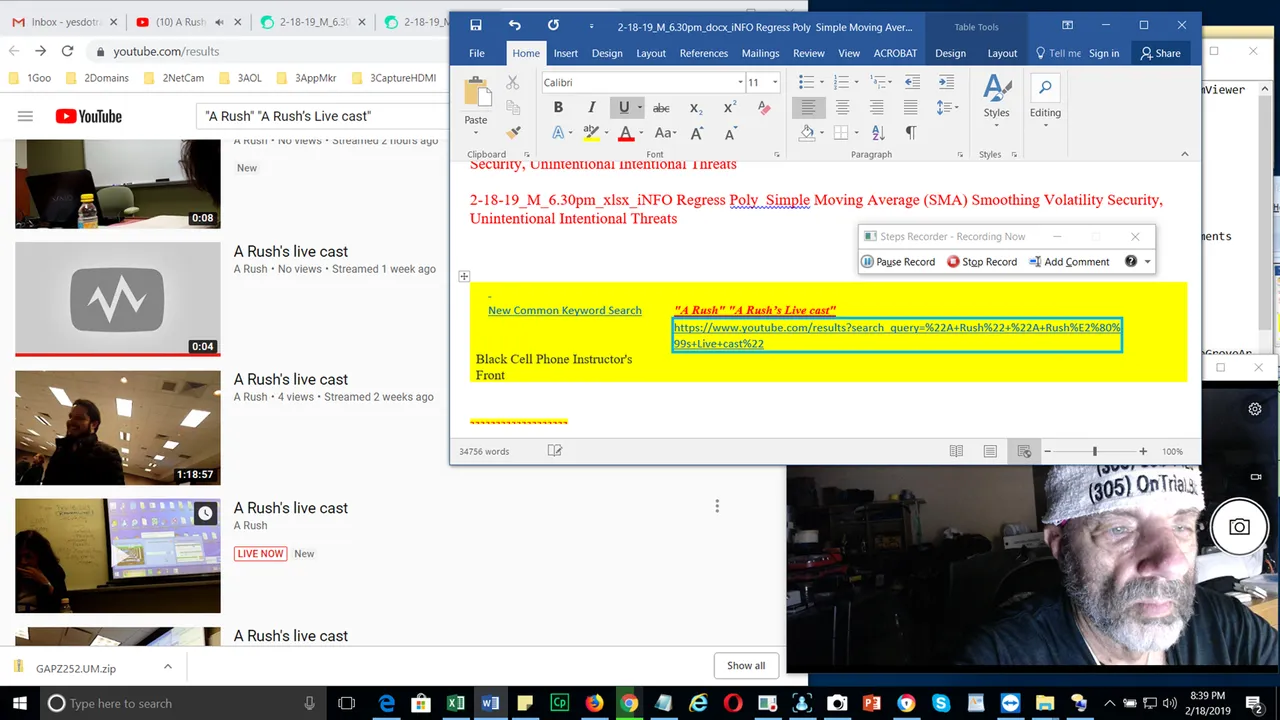Open the Change Case Aa menu
Viewport: 1280px width, 720px height.
coord(664,133)
